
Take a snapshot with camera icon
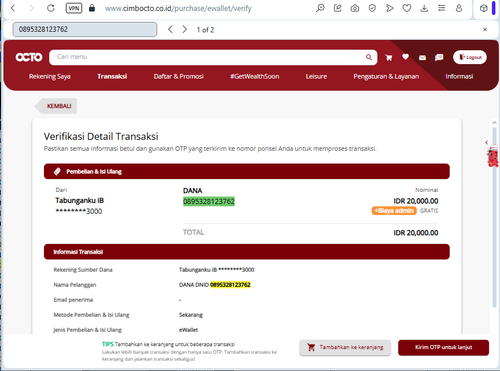coord(355,8)
